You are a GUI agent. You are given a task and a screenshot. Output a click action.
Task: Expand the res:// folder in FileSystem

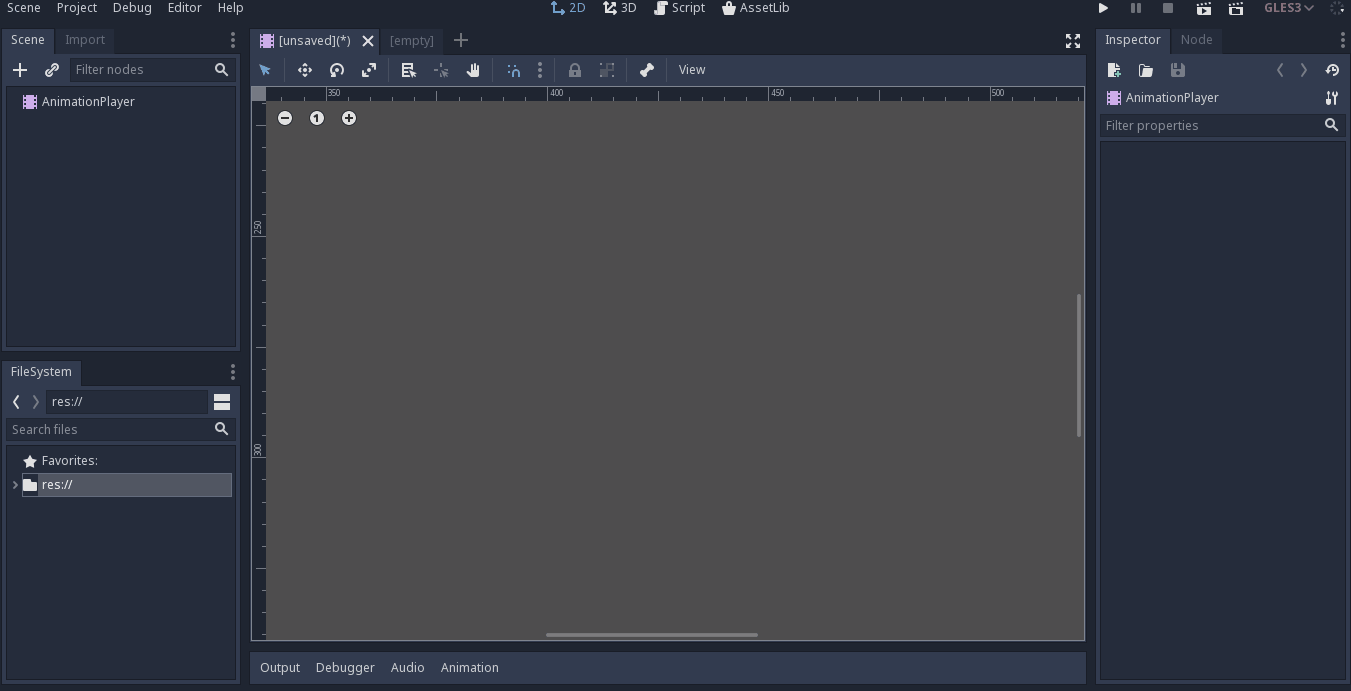click(x=16, y=485)
